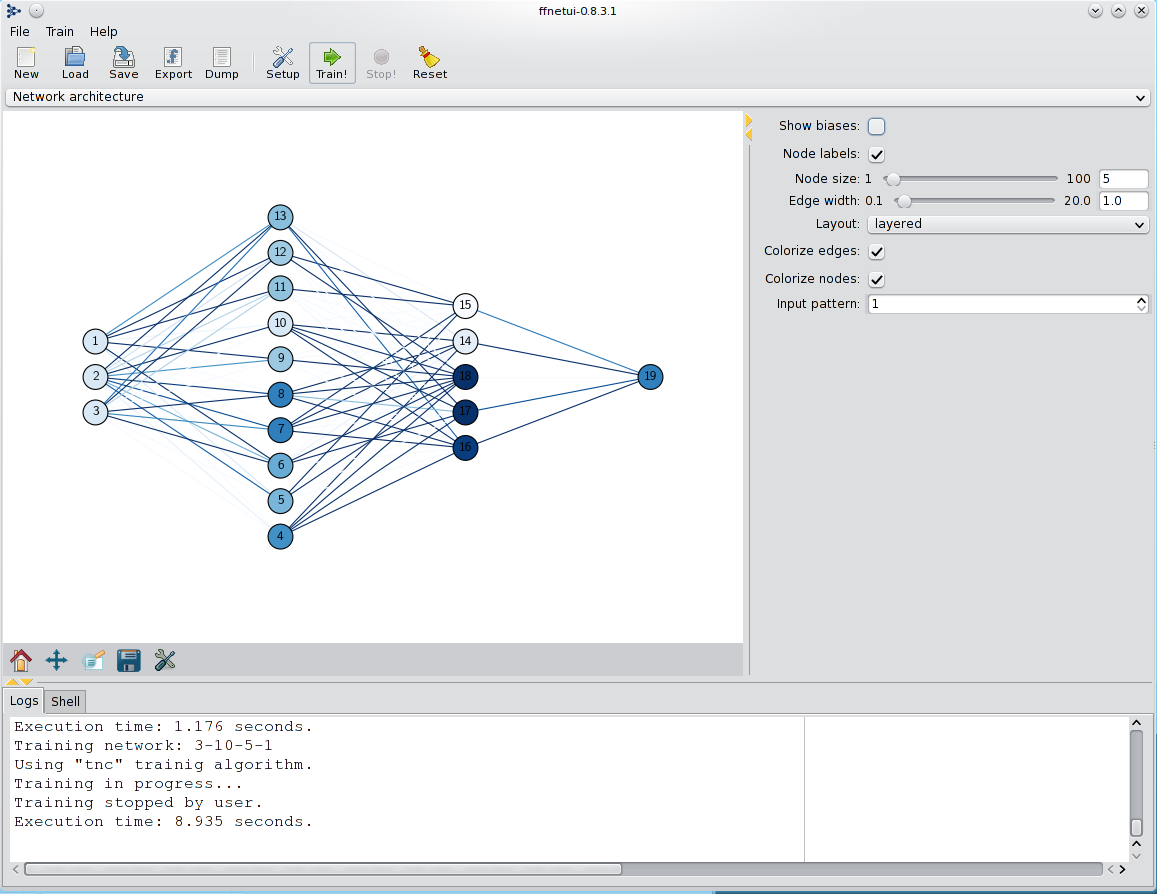Click network node 7
Screen dimensions: 1157x894
[280, 429]
